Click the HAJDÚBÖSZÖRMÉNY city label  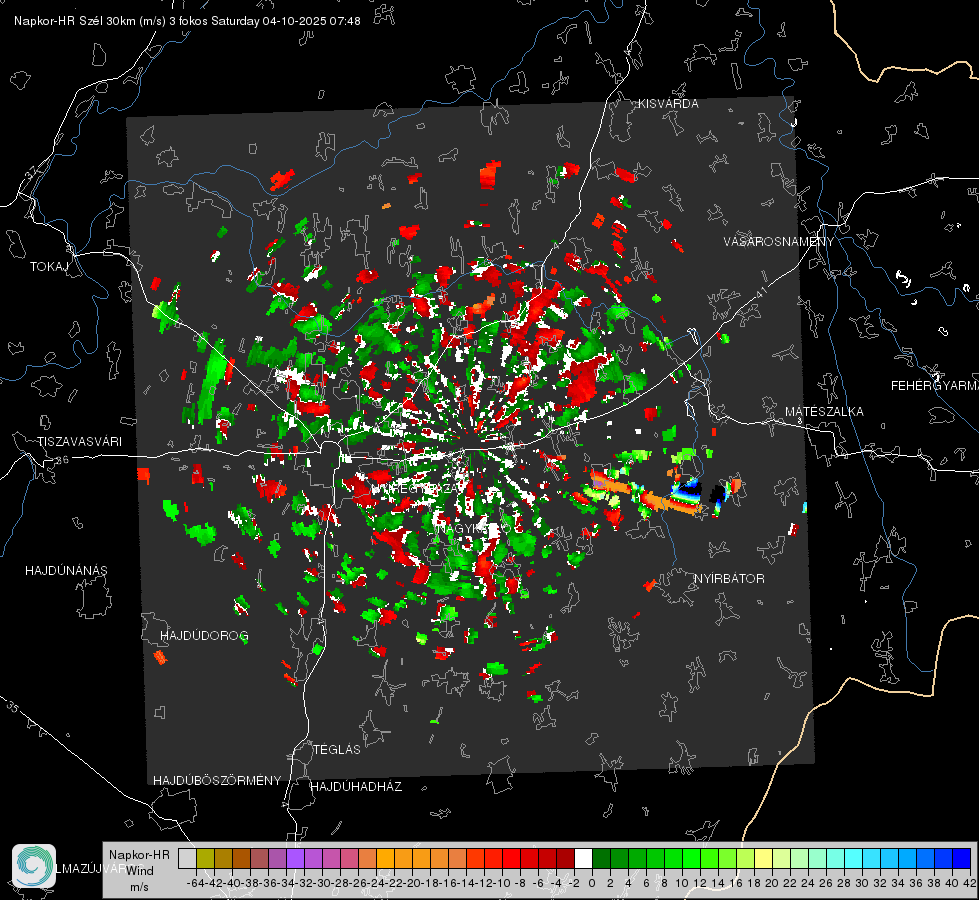click(217, 781)
